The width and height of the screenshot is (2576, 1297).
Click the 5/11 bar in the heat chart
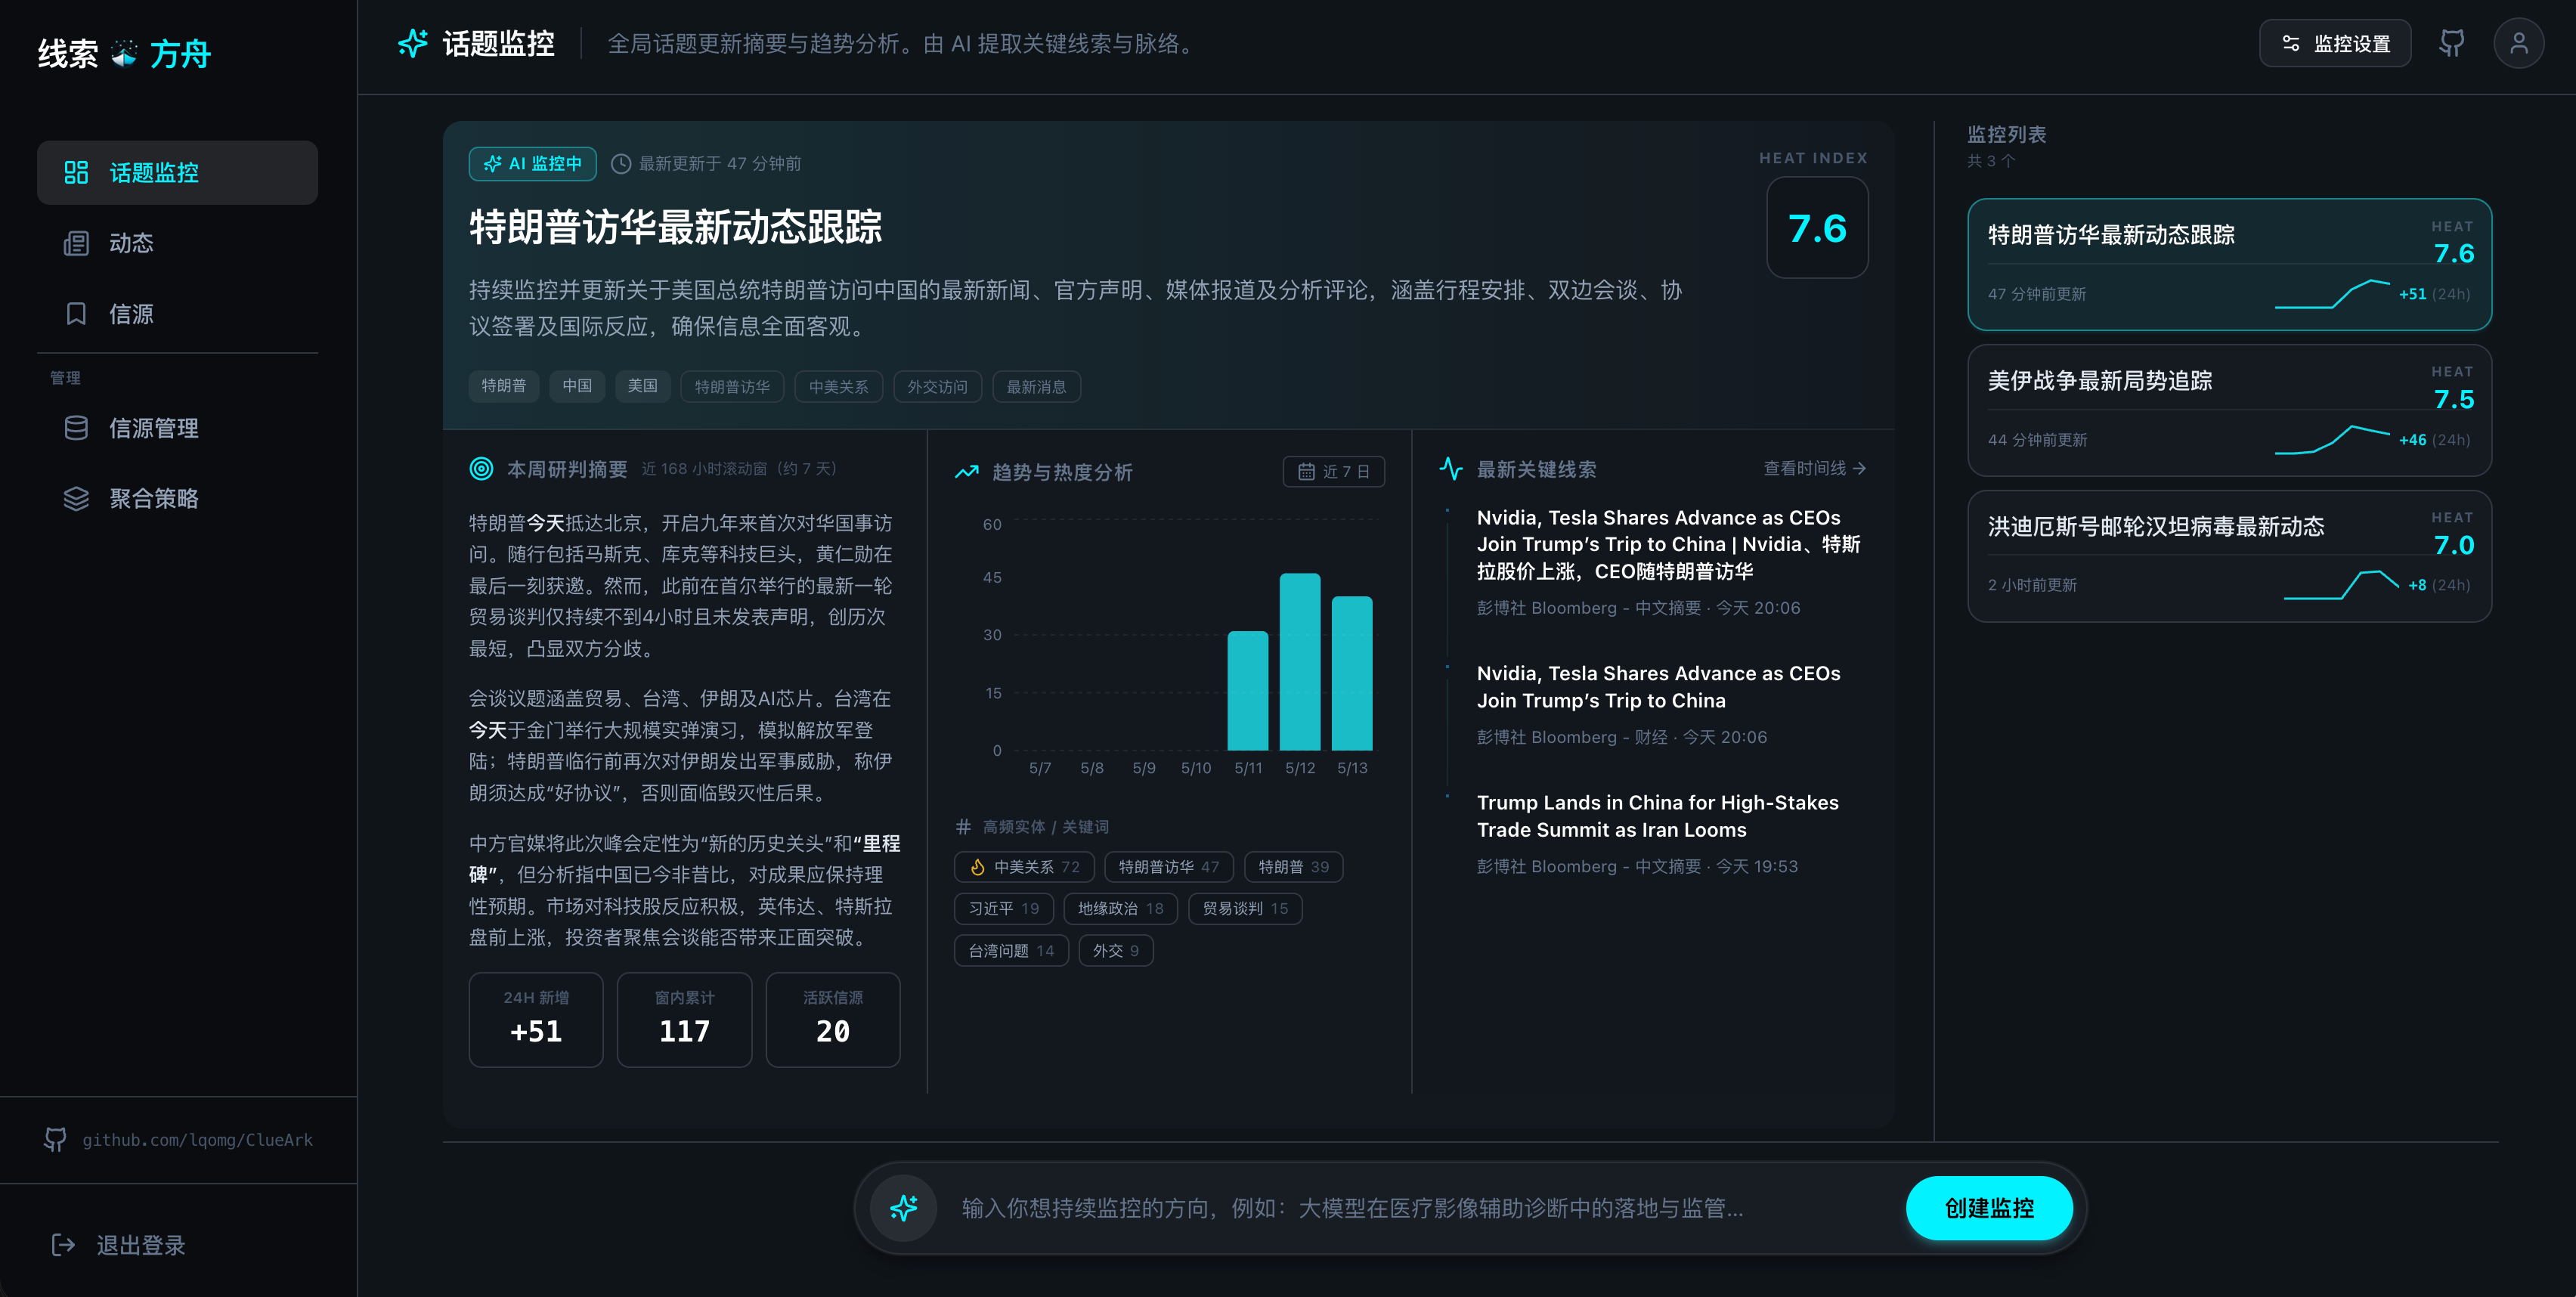1248,691
